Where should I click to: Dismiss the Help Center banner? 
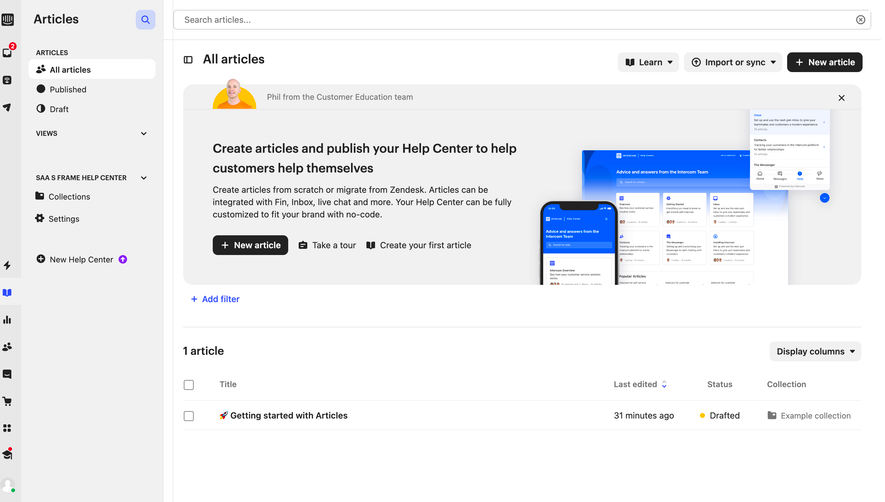(x=842, y=98)
